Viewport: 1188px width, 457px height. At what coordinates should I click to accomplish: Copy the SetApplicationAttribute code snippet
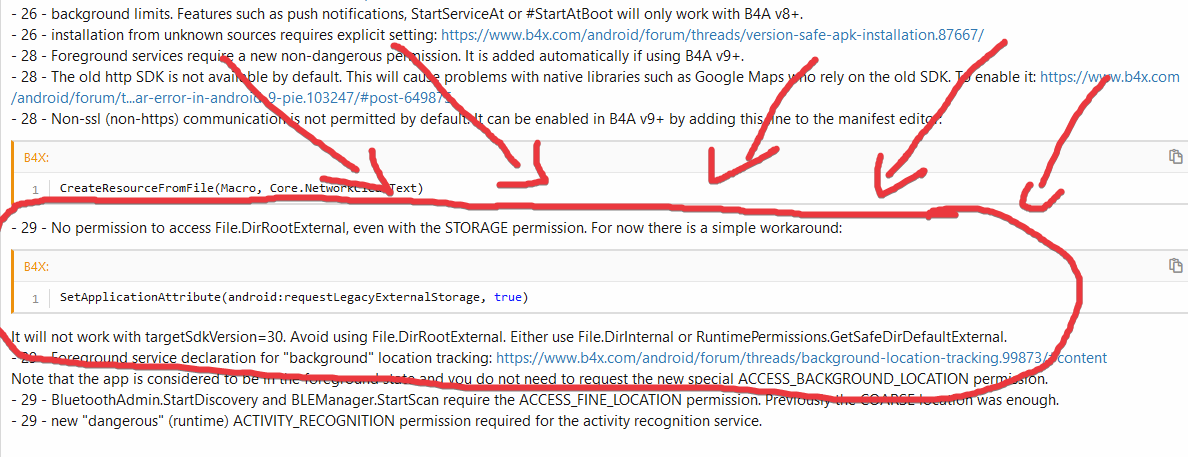[x=1176, y=266]
